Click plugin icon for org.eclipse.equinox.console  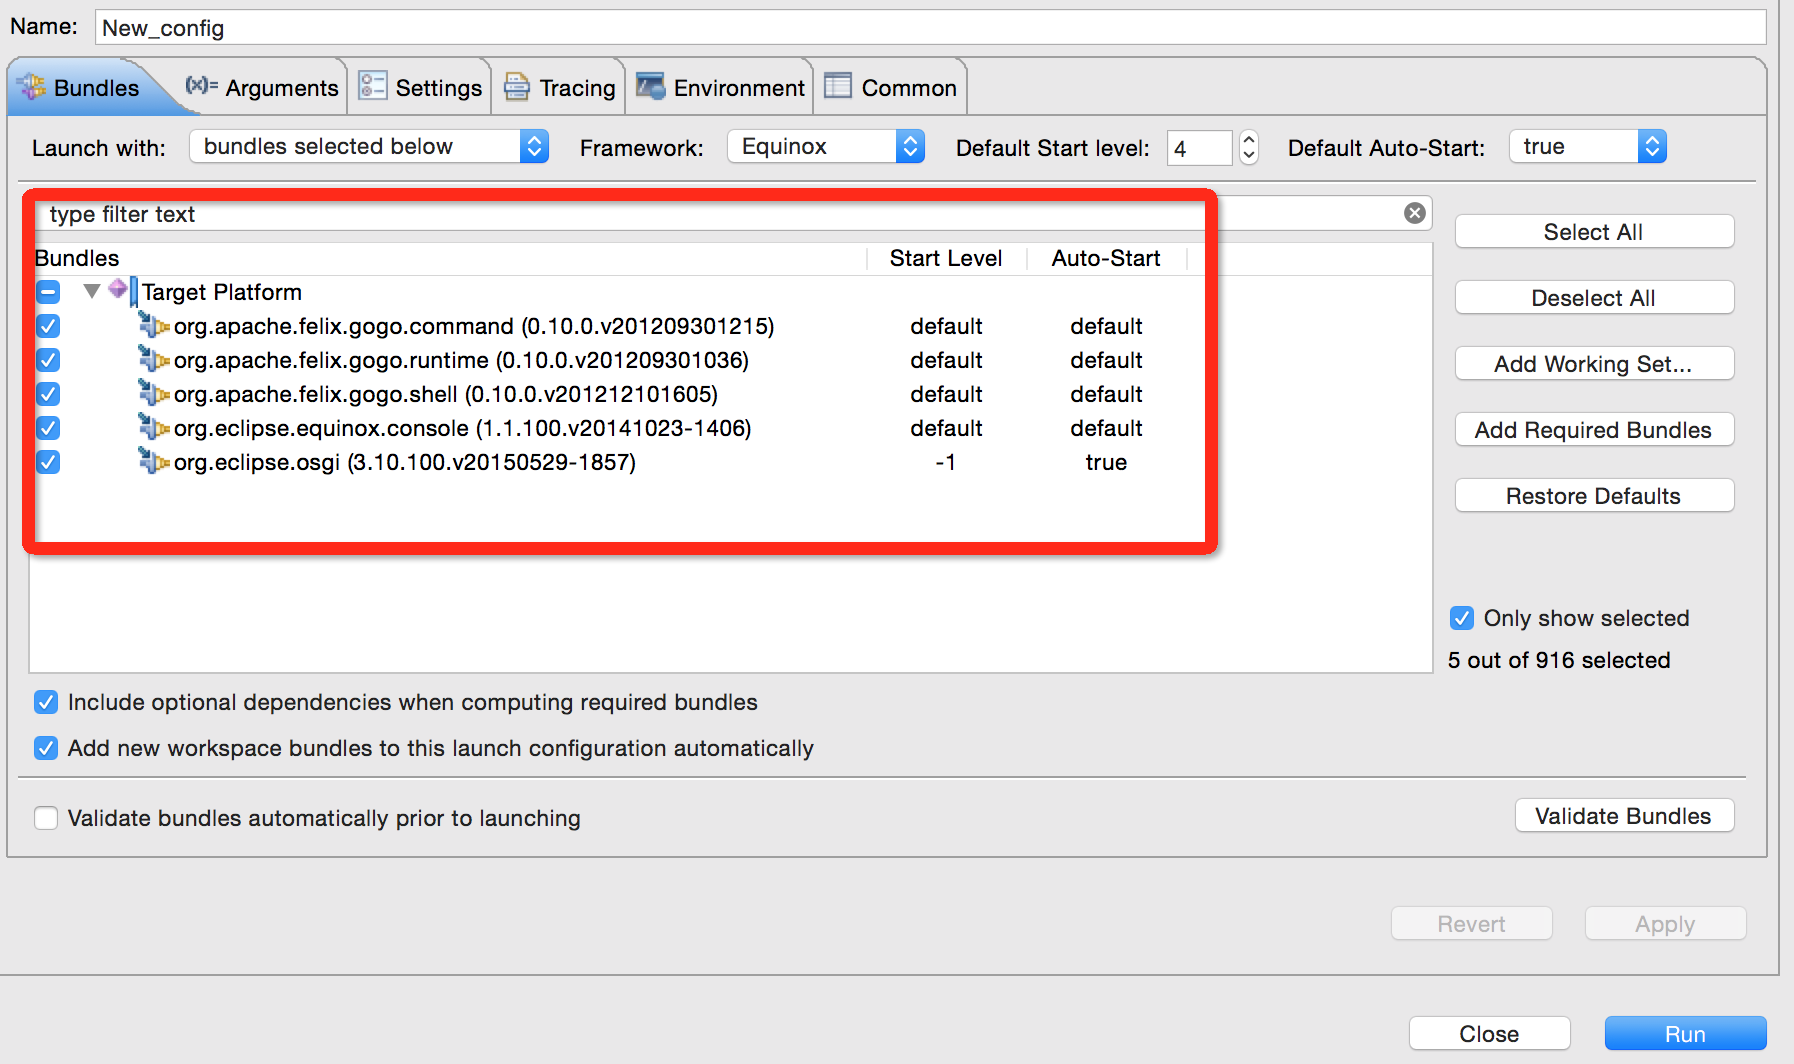pos(153,427)
